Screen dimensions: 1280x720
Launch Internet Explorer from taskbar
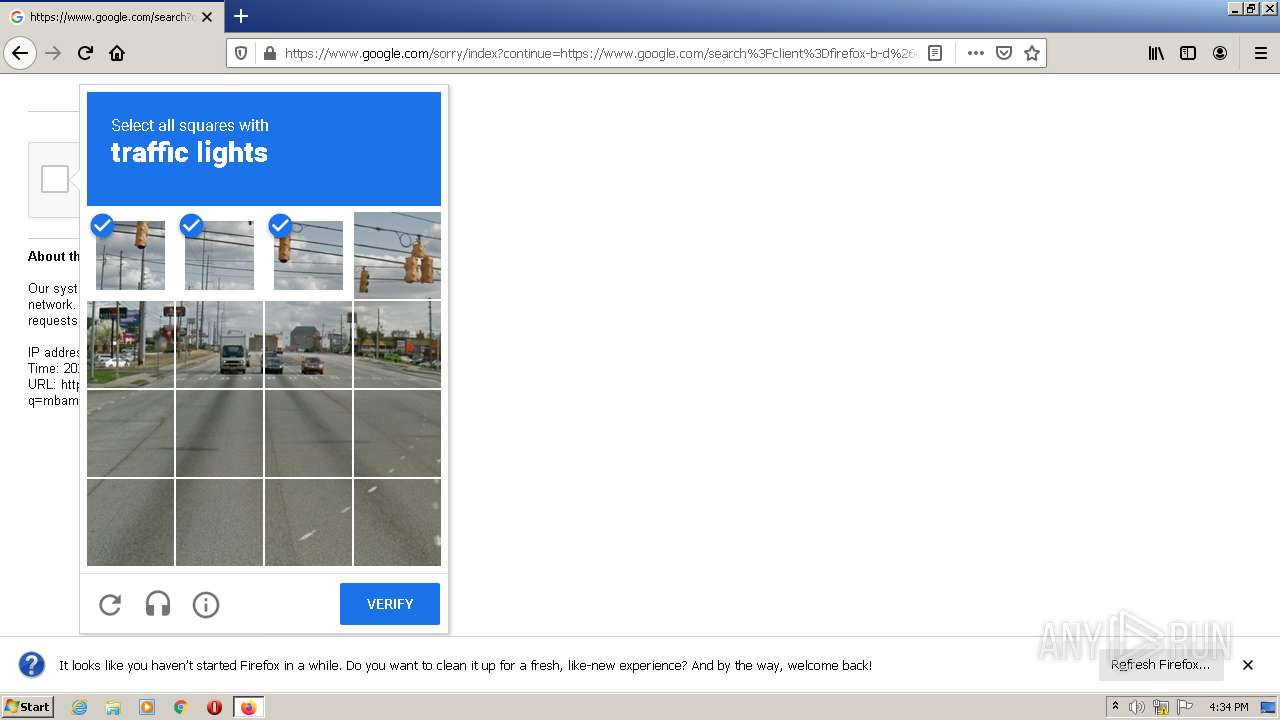coord(79,707)
